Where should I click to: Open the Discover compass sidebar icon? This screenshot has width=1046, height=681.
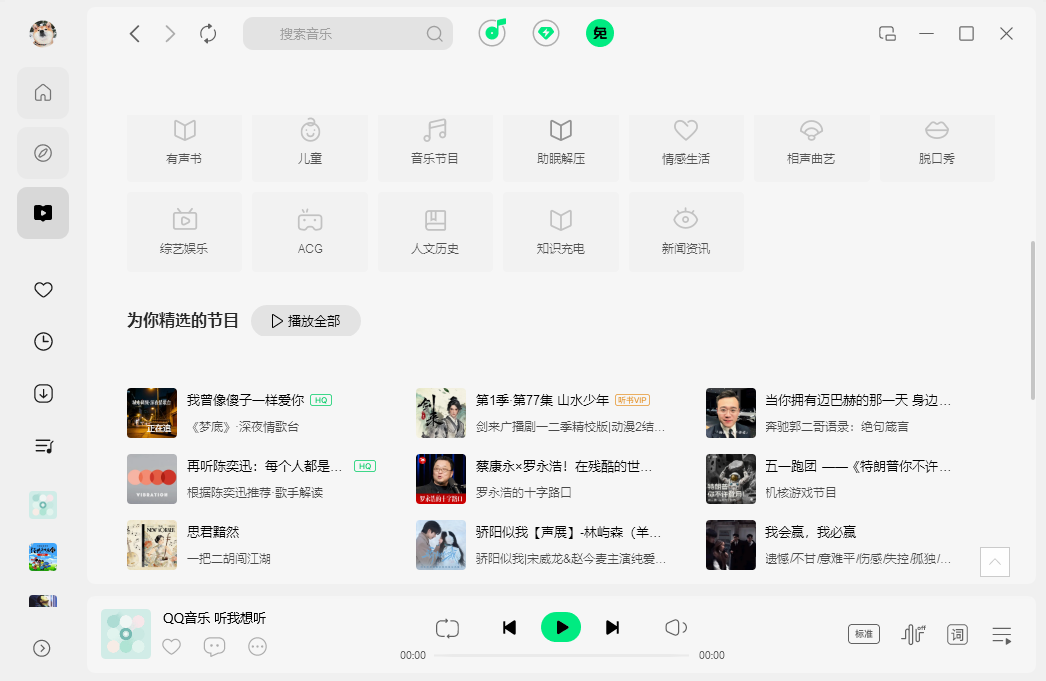[43, 153]
